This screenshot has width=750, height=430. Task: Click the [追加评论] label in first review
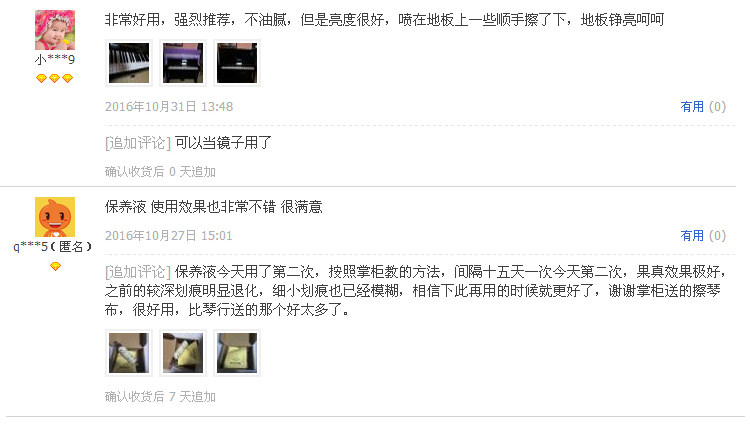[138, 143]
